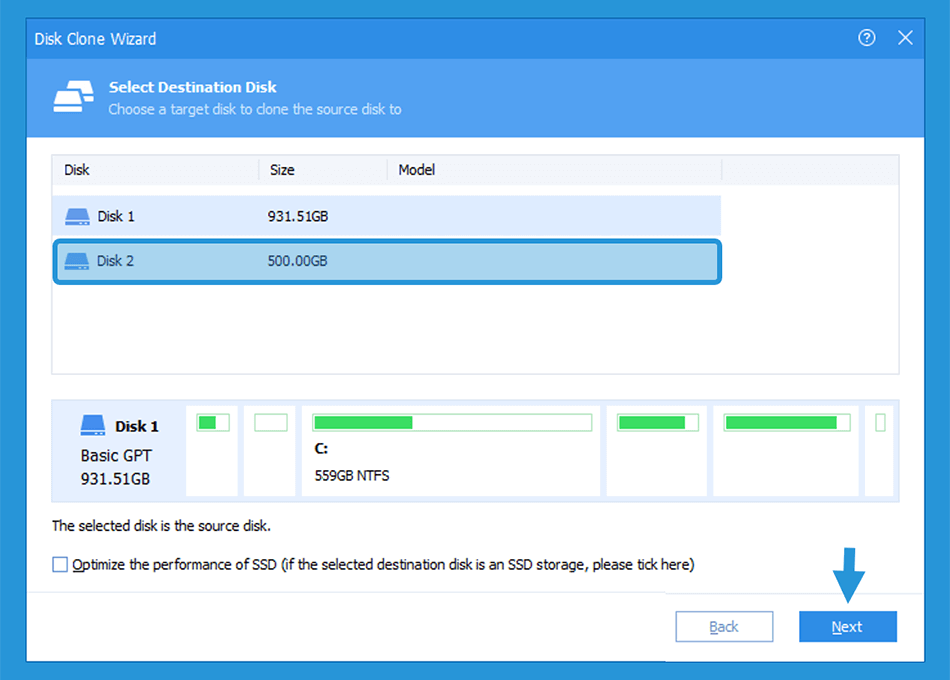The width and height of the screenshot is (950, 680).
Task: Click the Disk 1 icon in partition layout
Action: tap(93, 425)
